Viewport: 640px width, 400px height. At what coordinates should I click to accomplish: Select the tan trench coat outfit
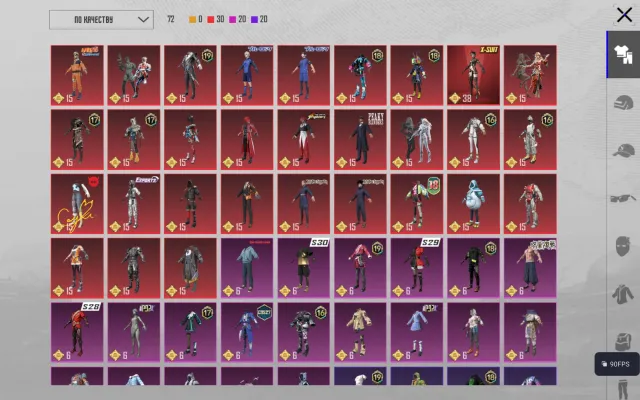(360, 332)
